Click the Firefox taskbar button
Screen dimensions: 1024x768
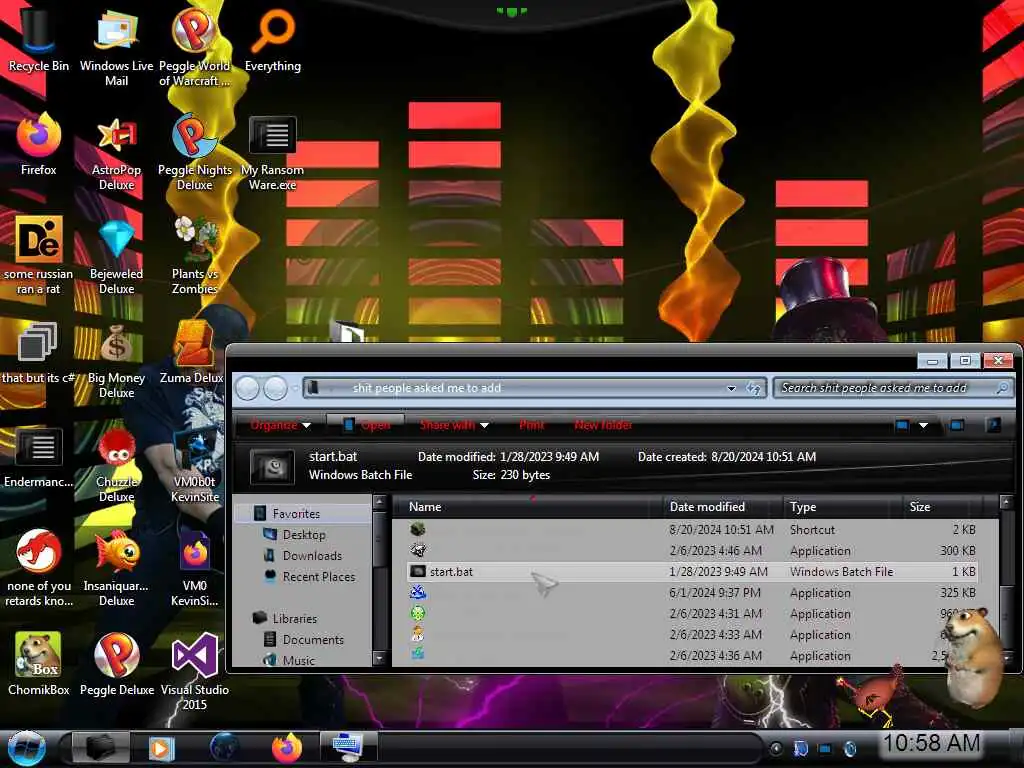286,748
